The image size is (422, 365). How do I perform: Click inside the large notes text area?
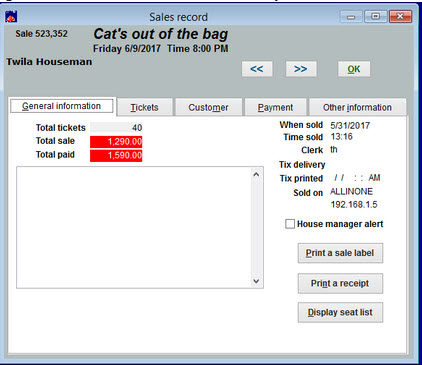pos(134,227)
